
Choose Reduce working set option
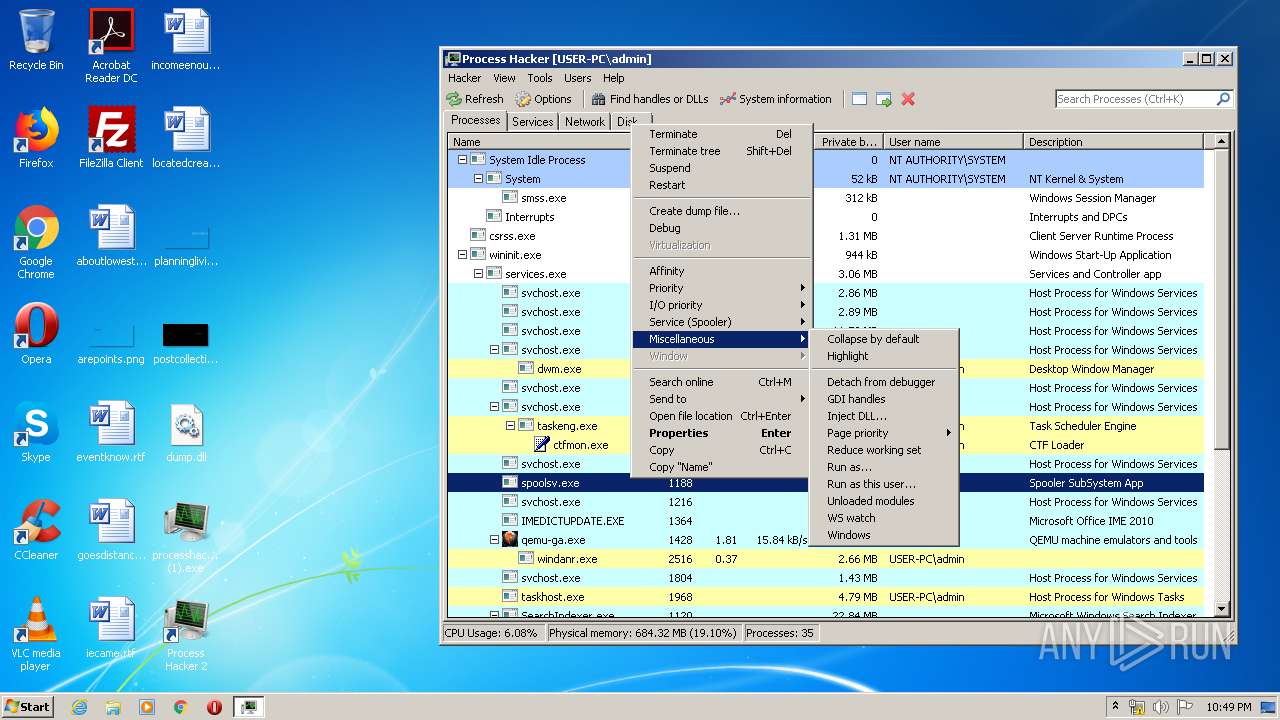coord(884,450)
